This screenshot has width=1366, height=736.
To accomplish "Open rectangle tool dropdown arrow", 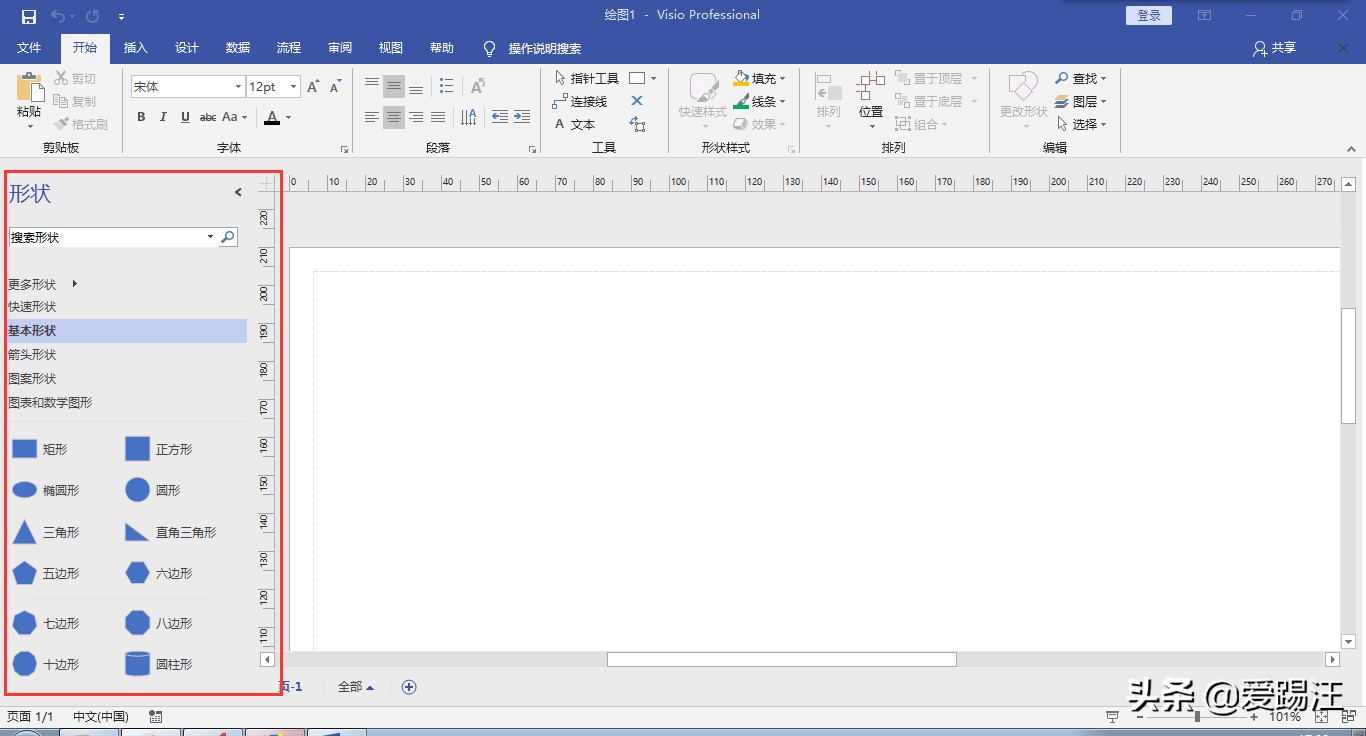I will (654, 78).
